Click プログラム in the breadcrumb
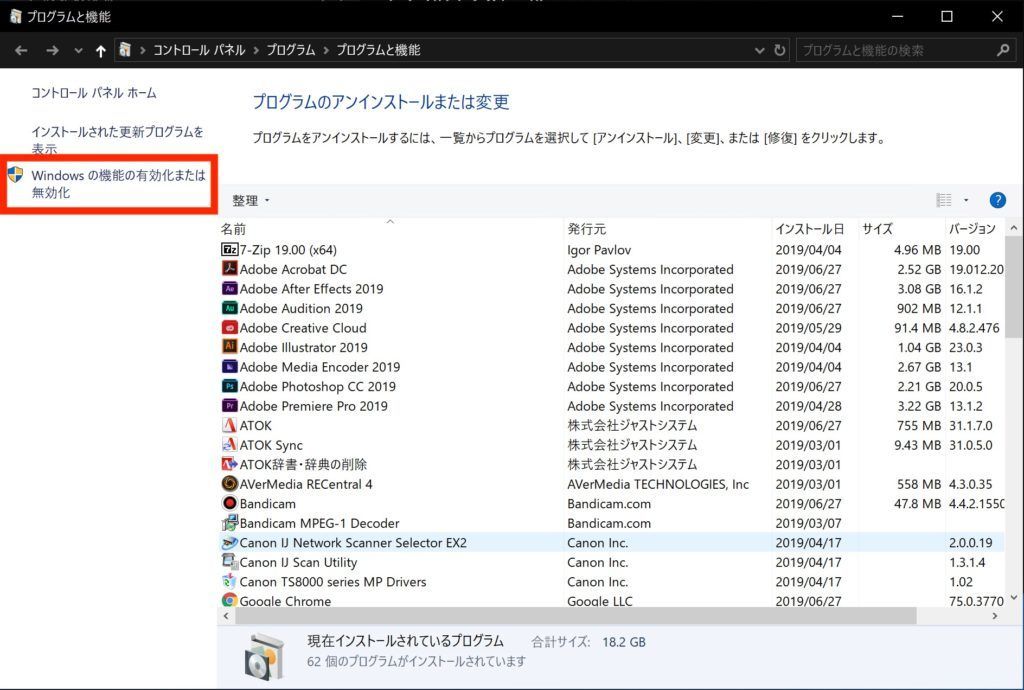 291,50
